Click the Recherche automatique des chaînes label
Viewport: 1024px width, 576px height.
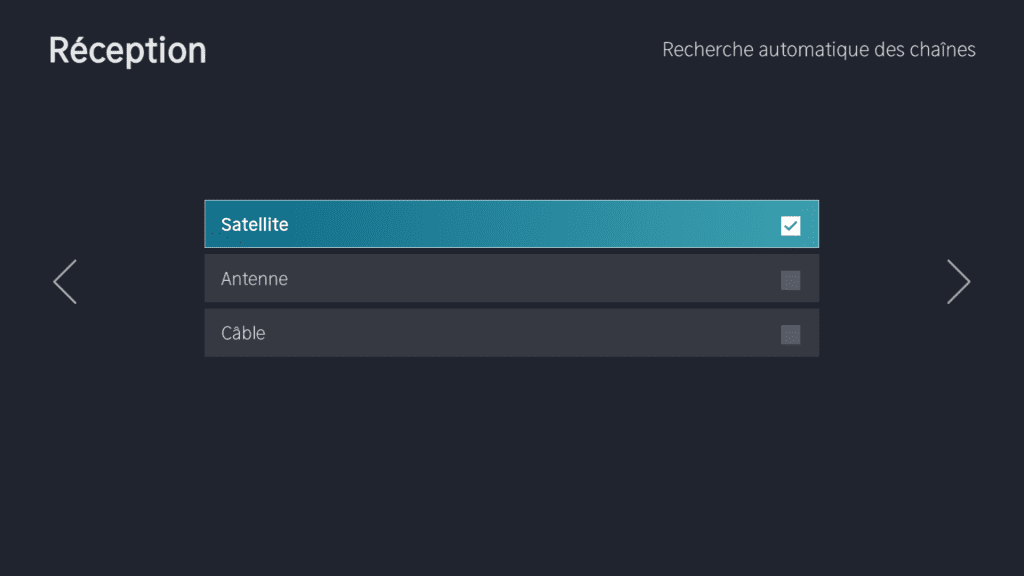818,49
